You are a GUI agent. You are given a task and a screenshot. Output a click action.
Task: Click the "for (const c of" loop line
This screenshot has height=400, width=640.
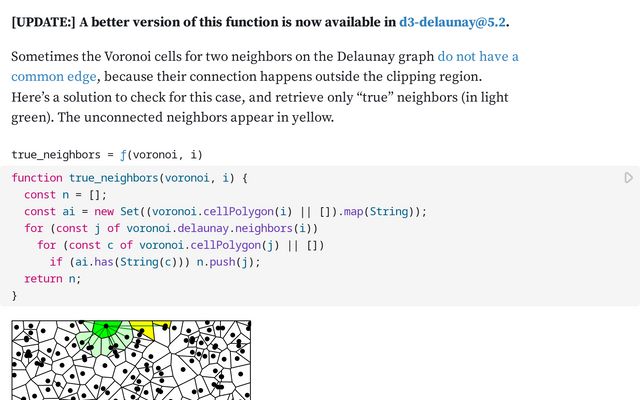pyautogui.click(x=180, y=245)
